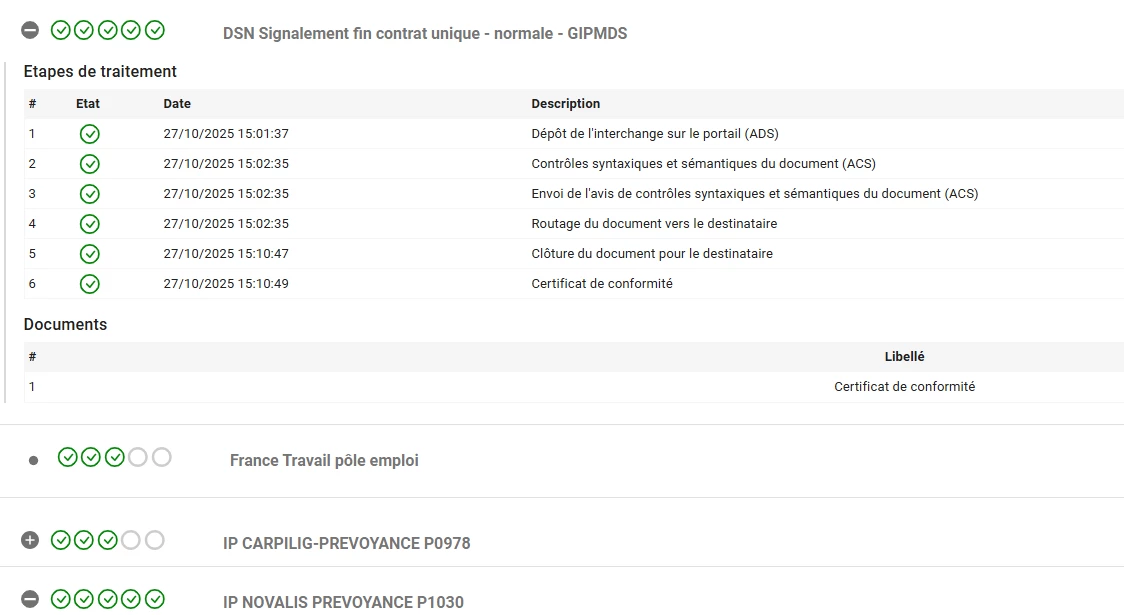Click the Clôture step status check icon
The image size is (1124, 615).
90,254
